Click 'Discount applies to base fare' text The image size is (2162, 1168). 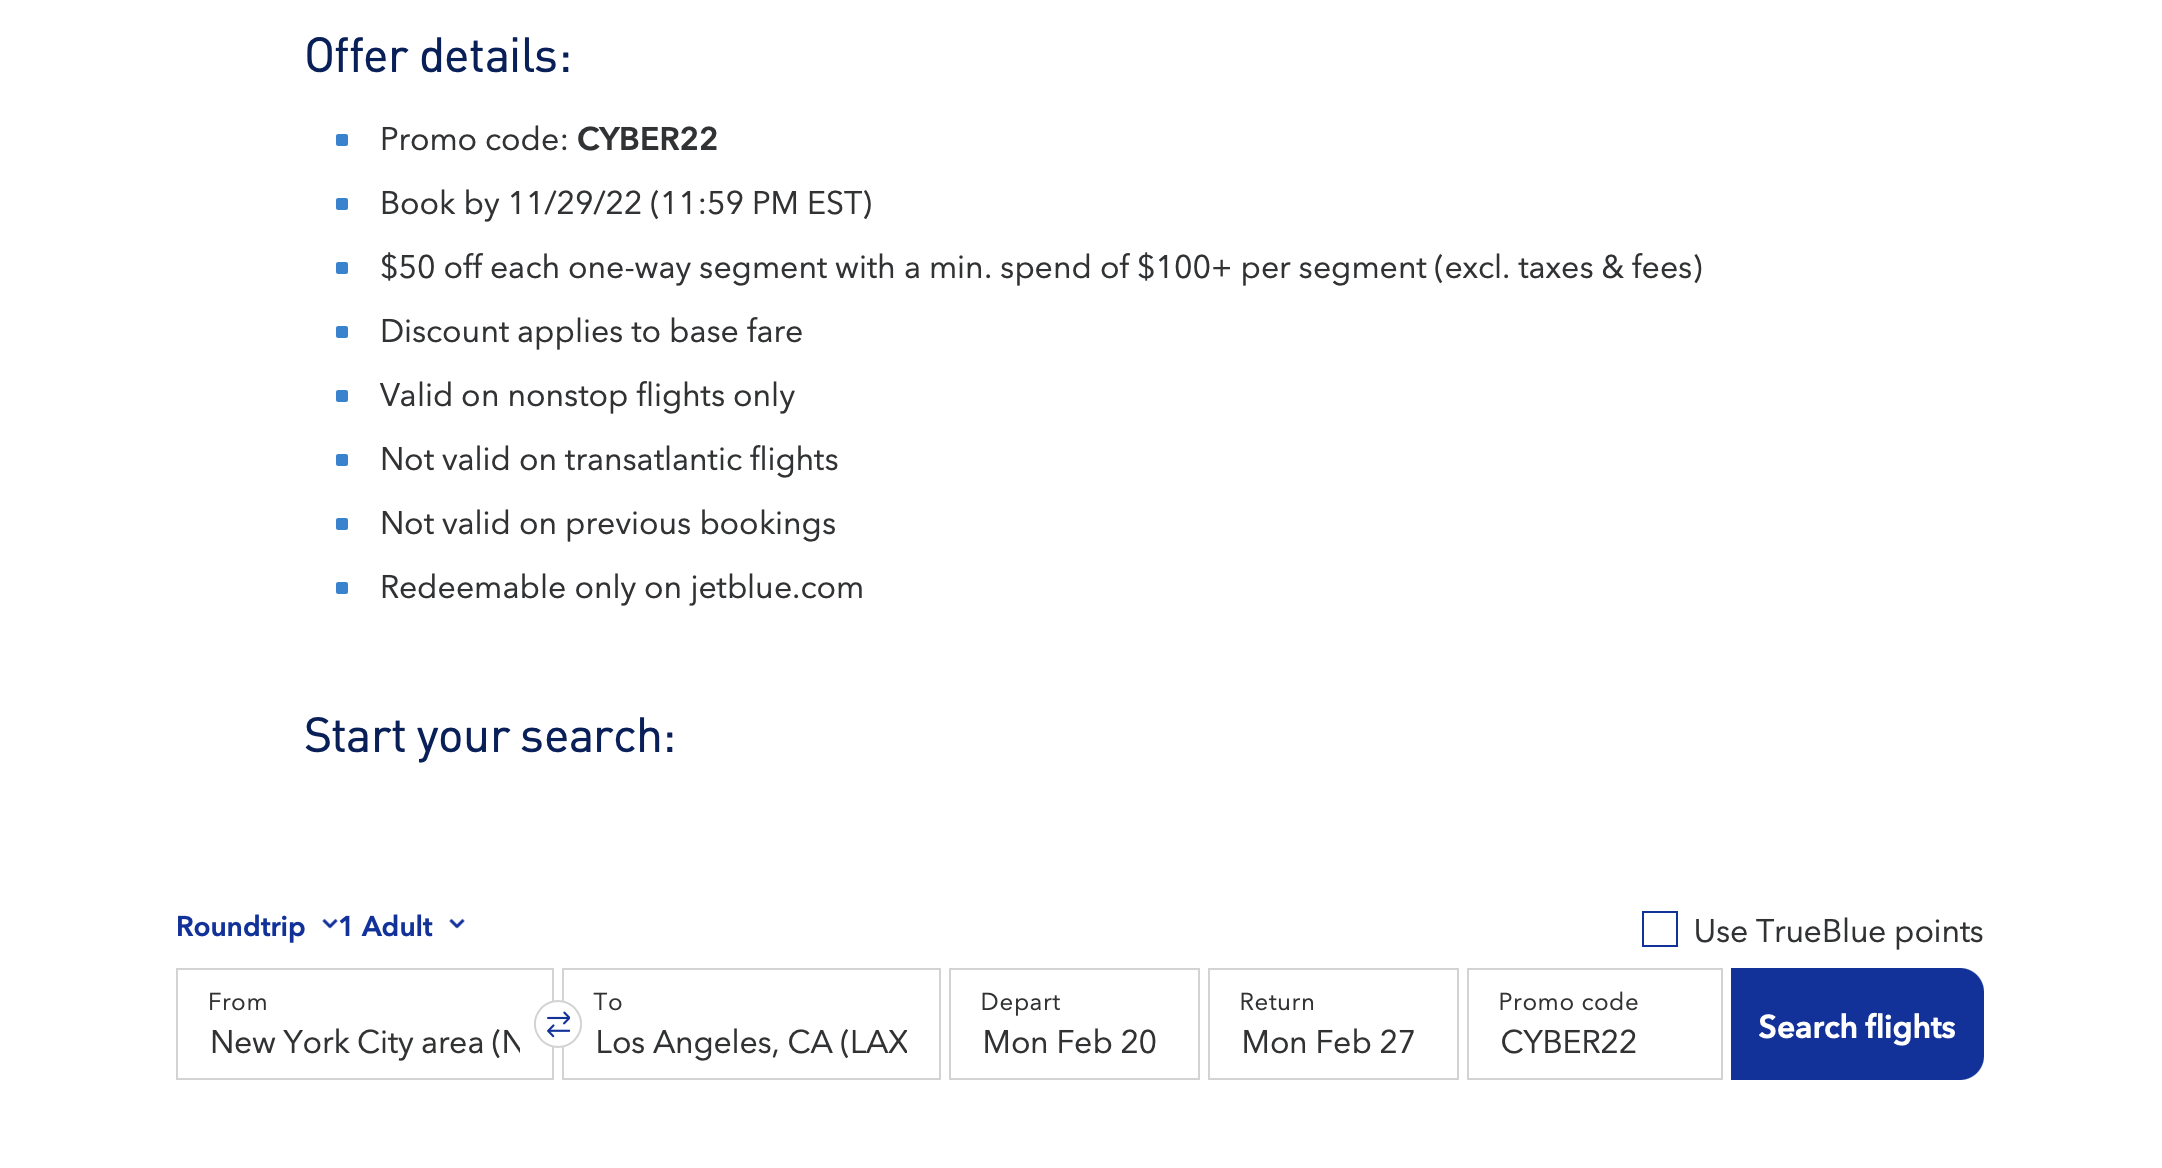591,331
